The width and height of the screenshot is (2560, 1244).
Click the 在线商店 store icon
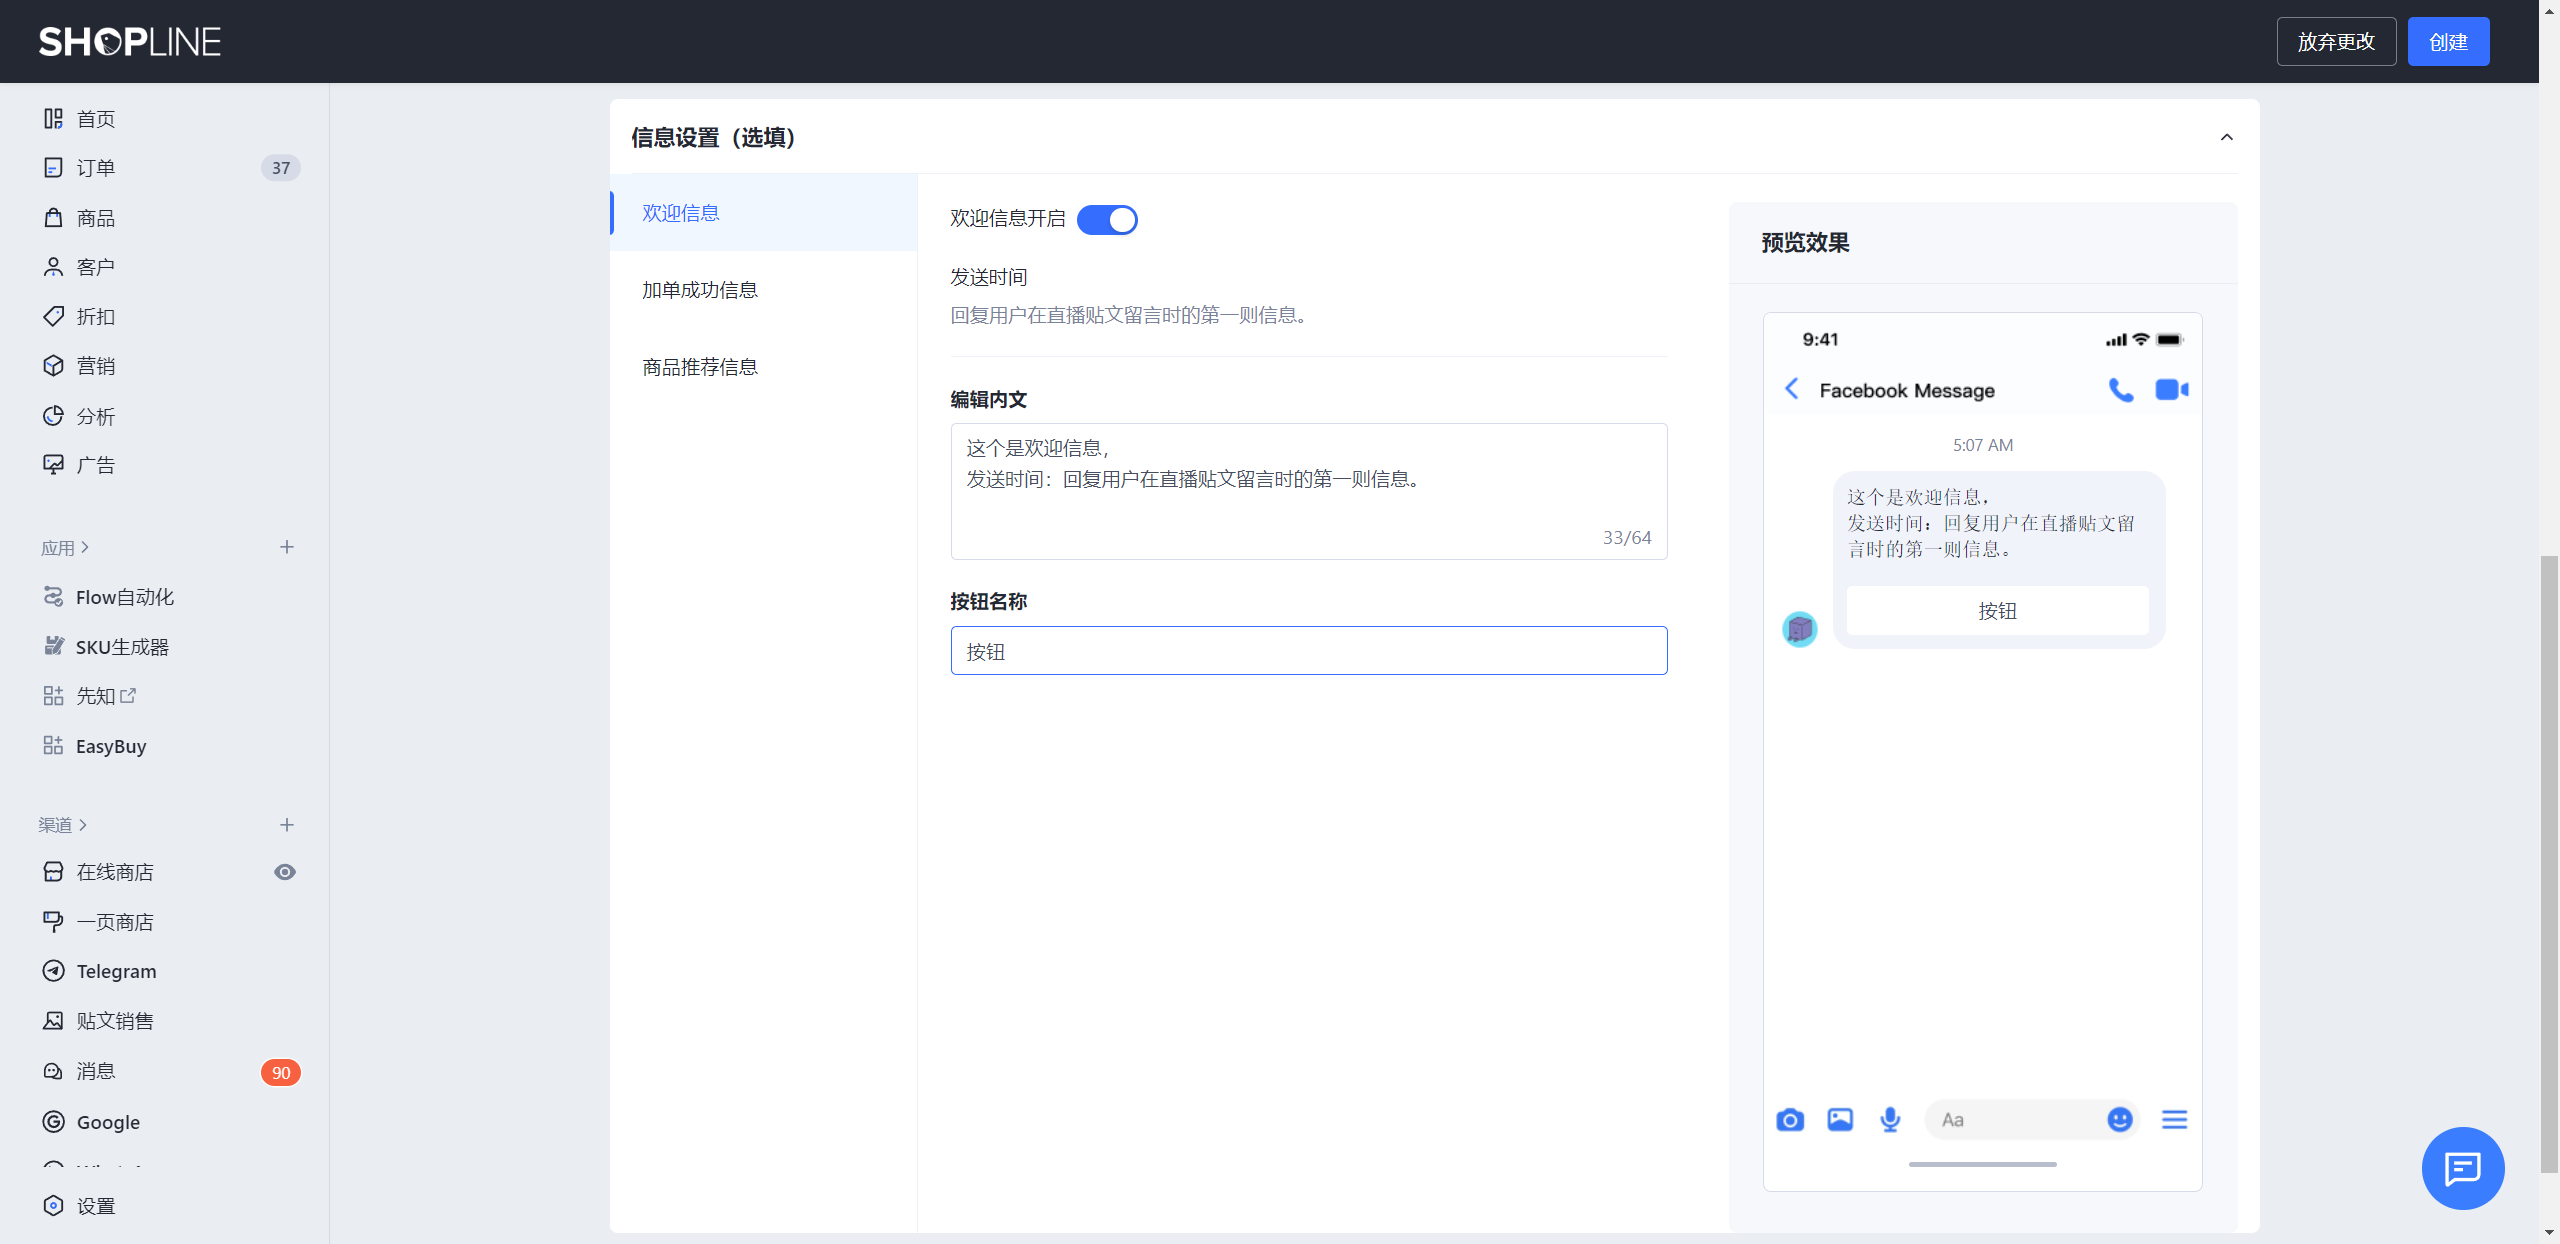click(x=53, y=872)
